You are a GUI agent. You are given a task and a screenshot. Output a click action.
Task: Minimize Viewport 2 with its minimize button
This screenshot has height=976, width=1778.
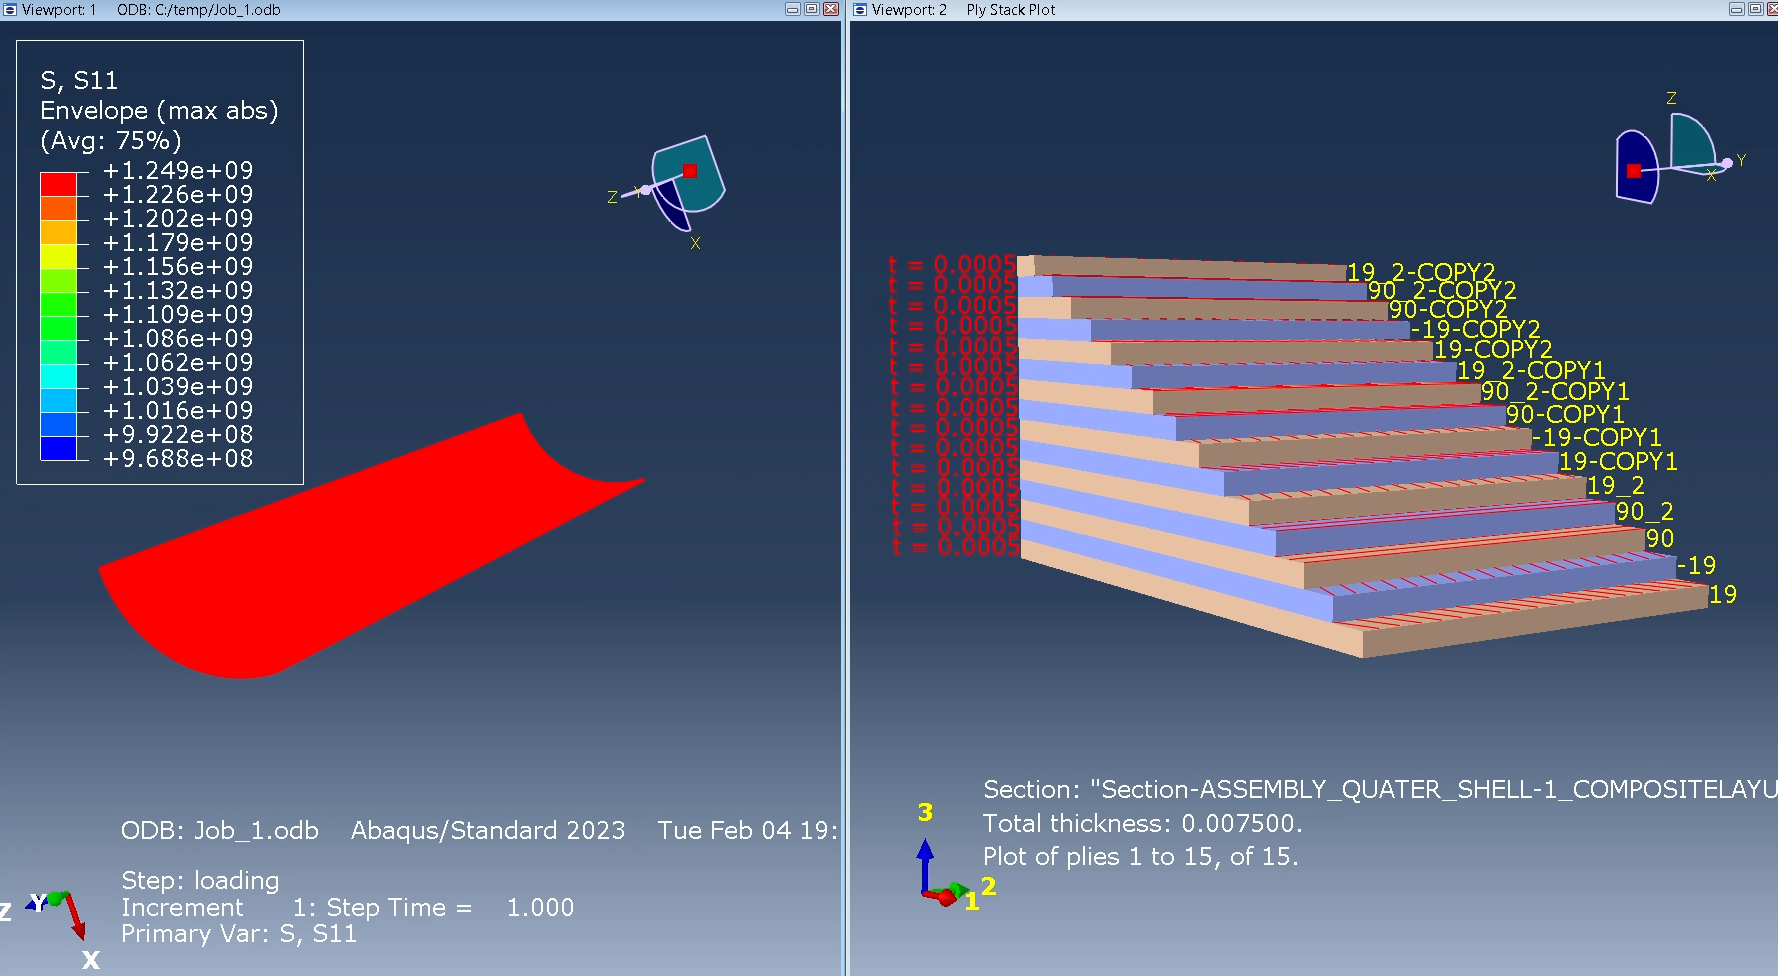pos(1736,9)
